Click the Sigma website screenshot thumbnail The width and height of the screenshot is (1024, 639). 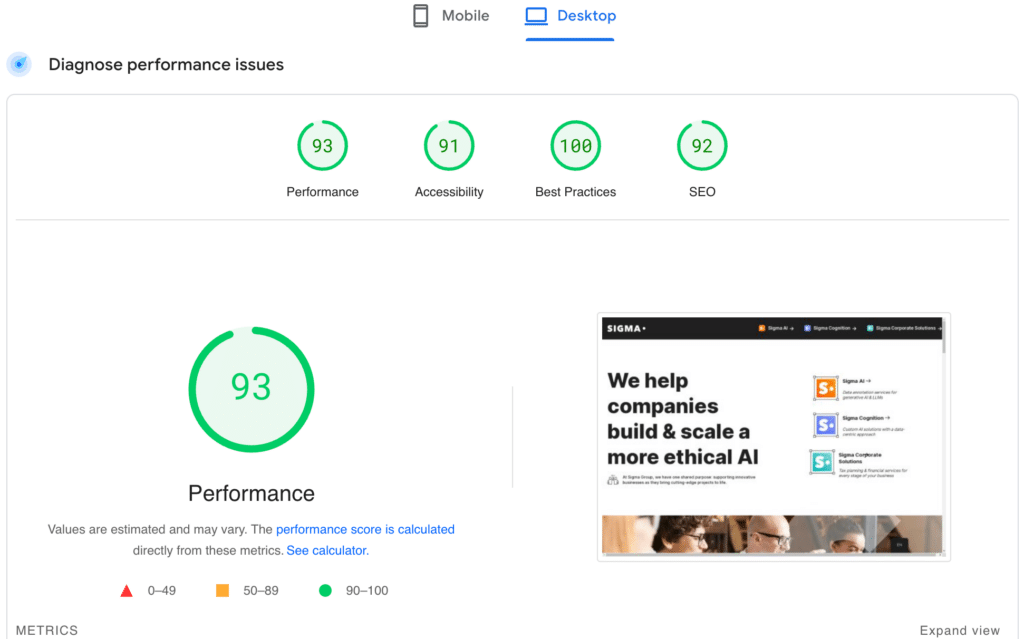point(773,437)
